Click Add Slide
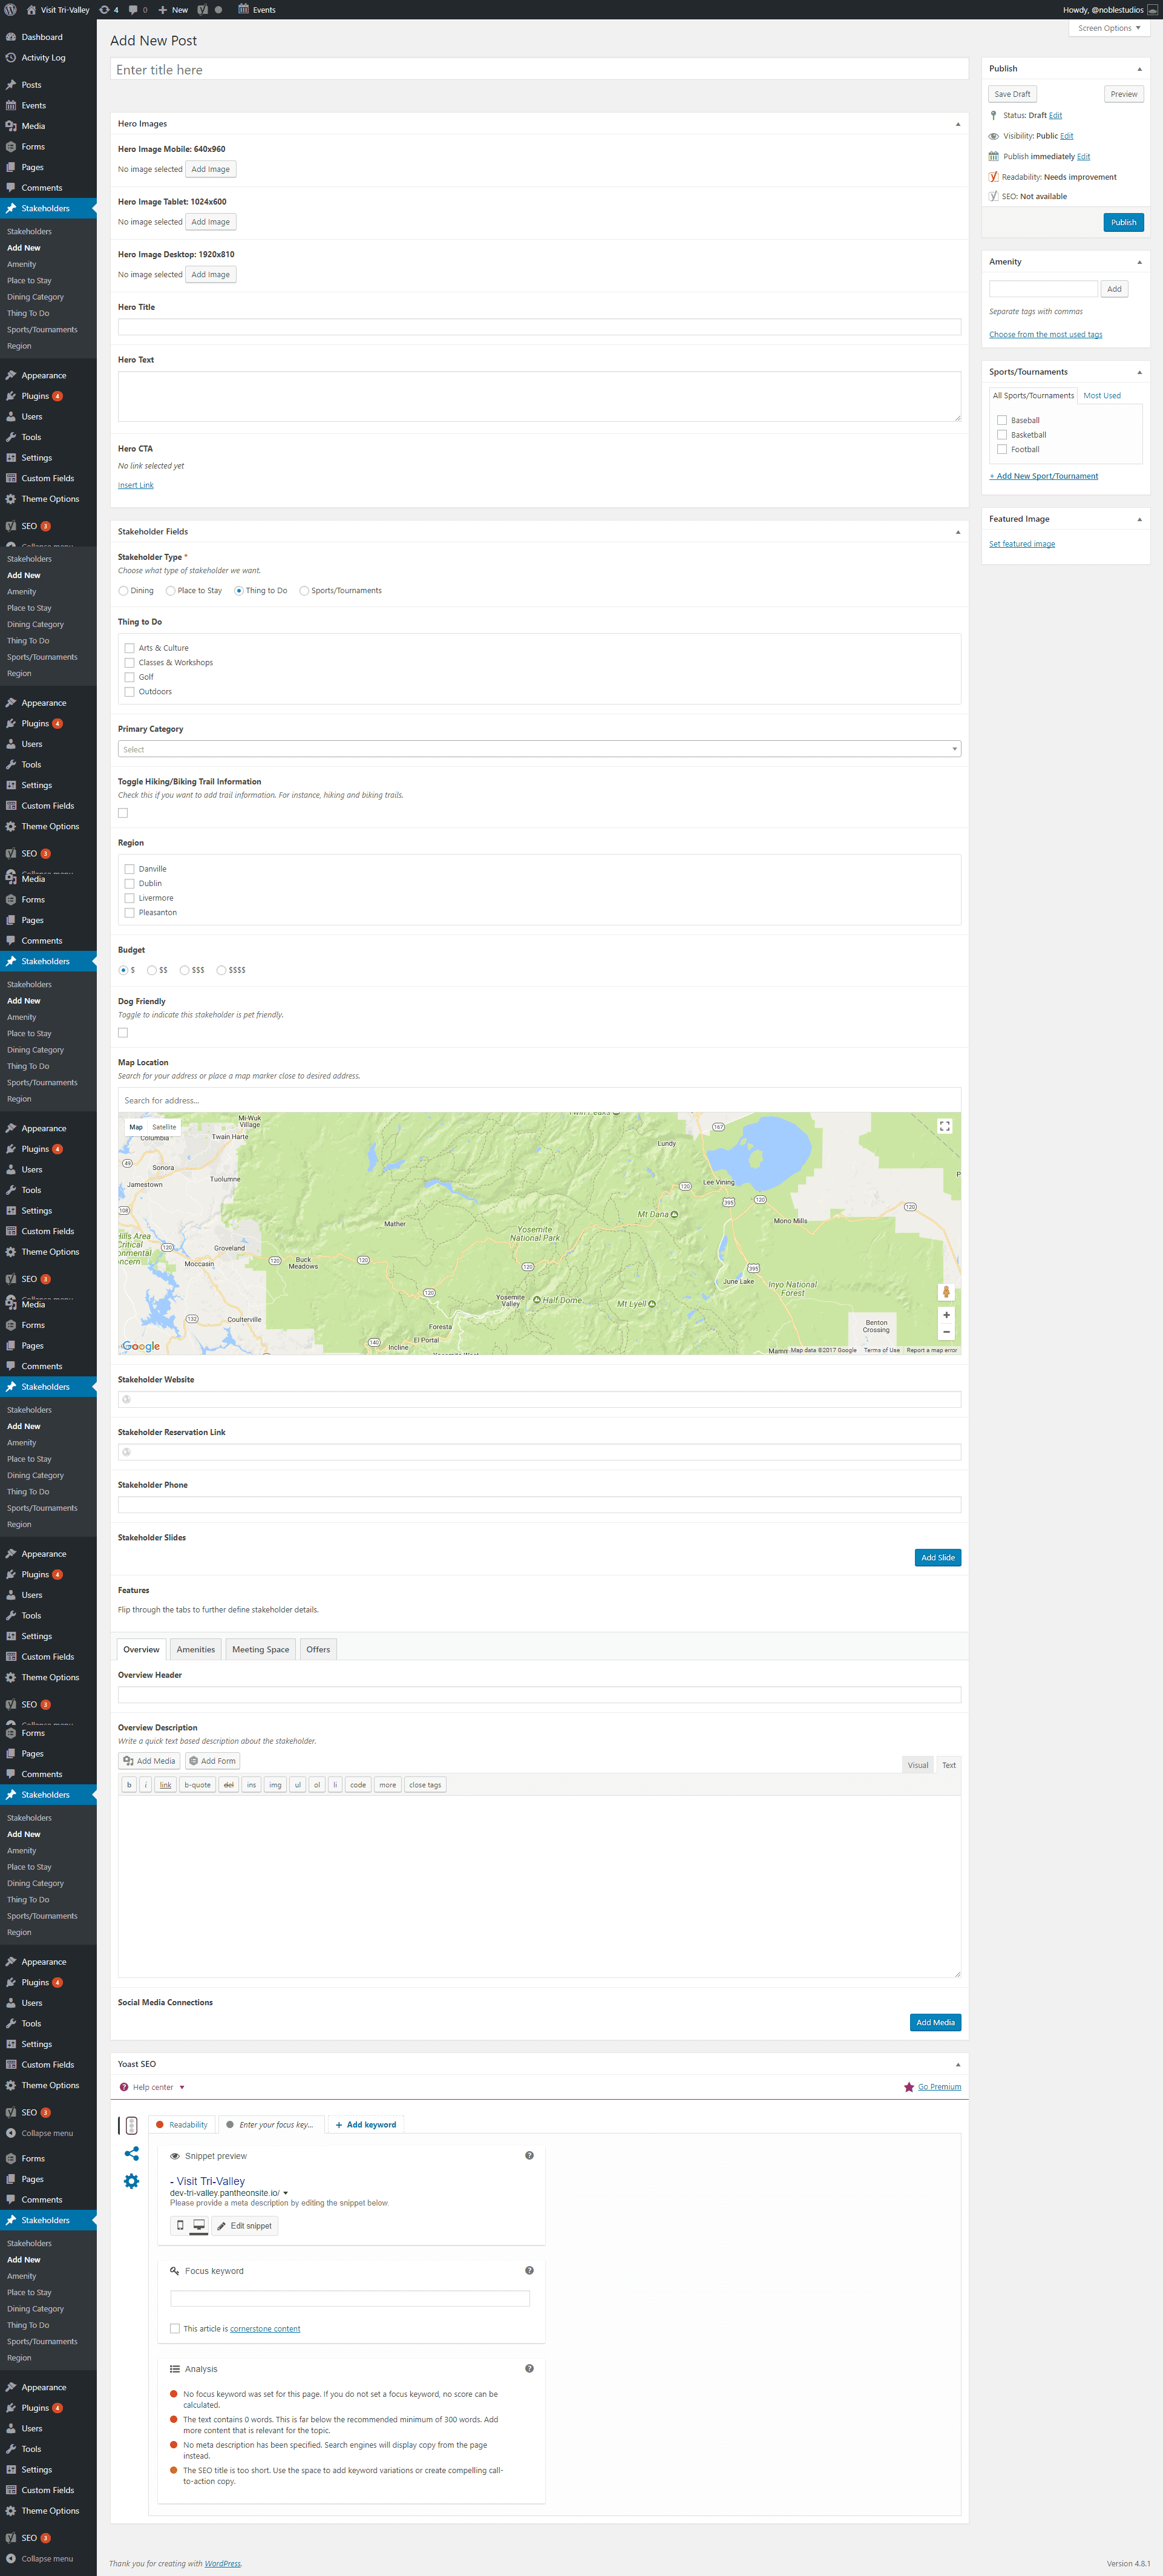Viewport: 1163px width, 2576px height. (937, 1557)
